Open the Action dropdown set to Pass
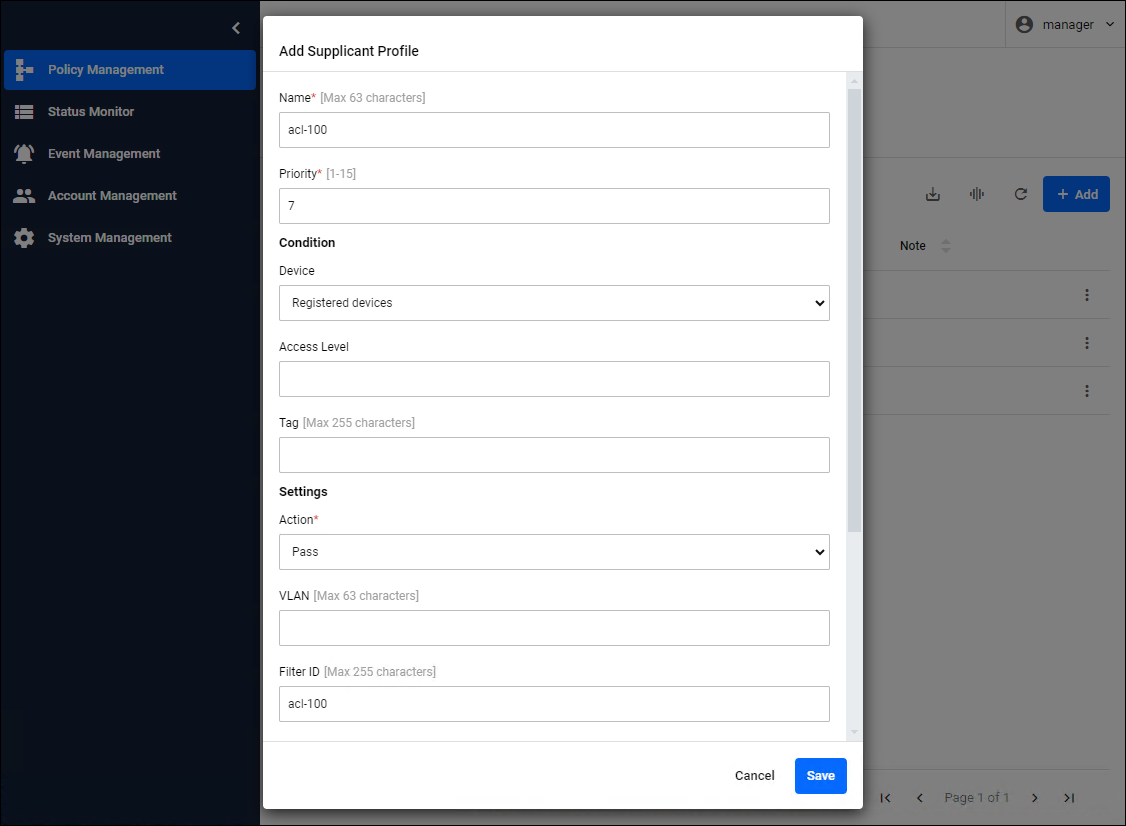Viewport: 1126px width, 826px height. click(554, 552)
